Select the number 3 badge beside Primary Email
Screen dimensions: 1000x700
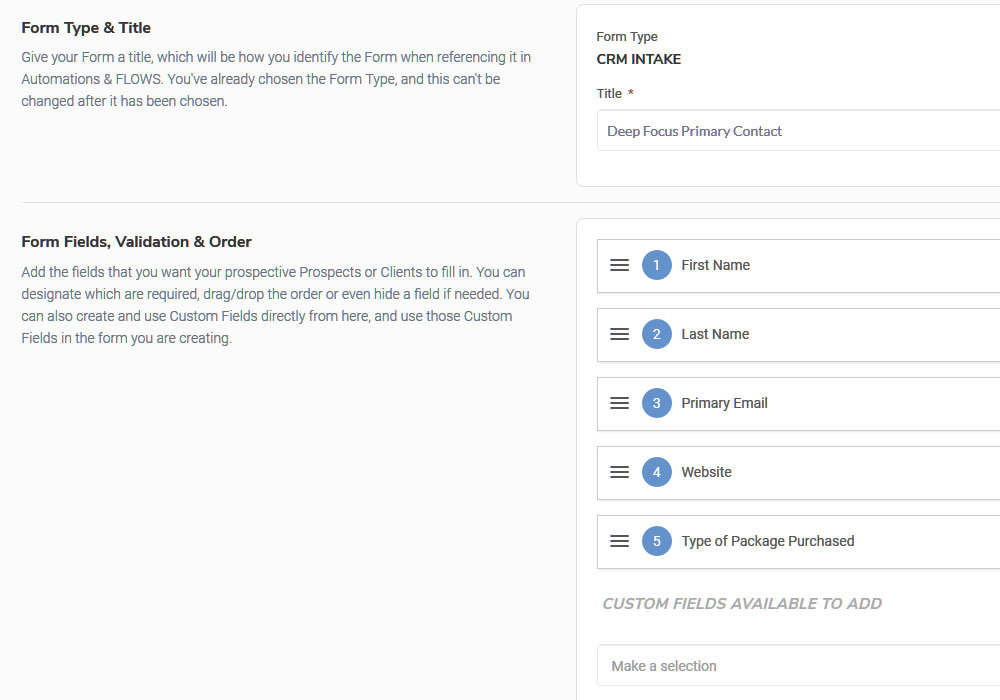pos(656,403)
